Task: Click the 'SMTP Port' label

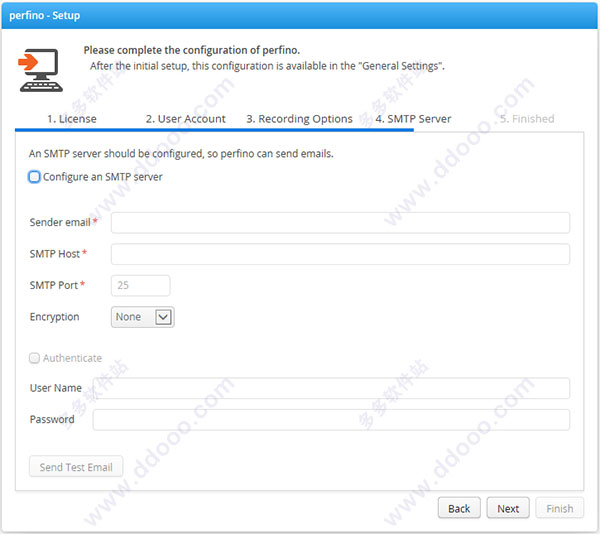Action: point(54,285)
